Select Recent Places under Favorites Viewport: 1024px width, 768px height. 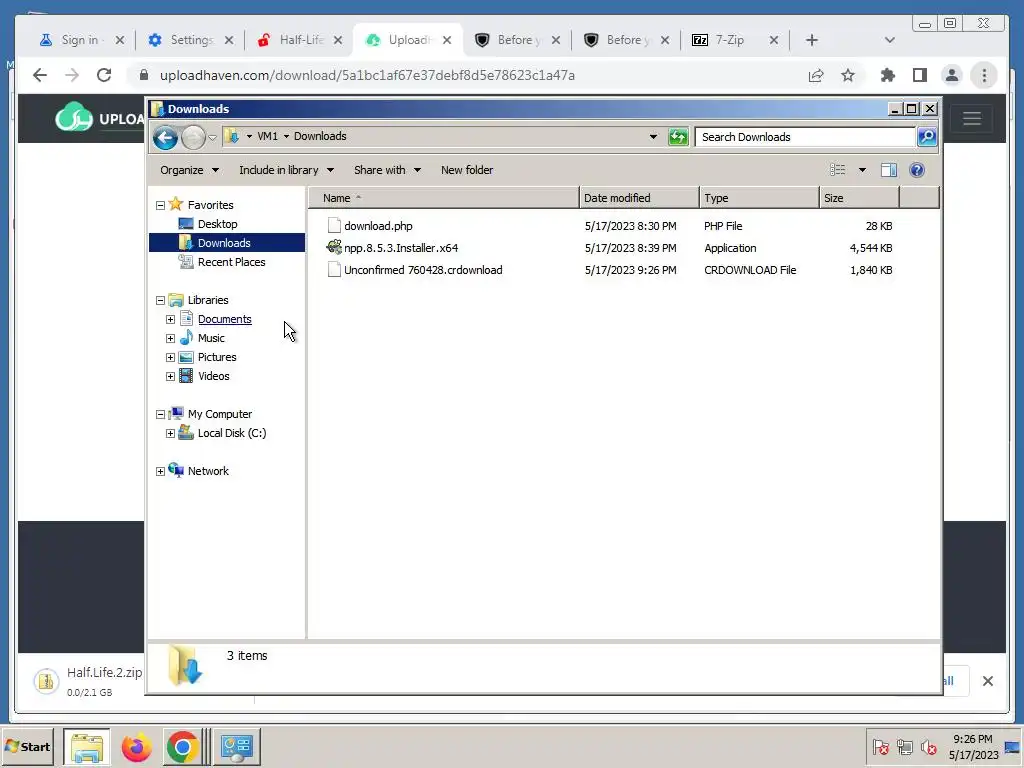pos(231,262)
